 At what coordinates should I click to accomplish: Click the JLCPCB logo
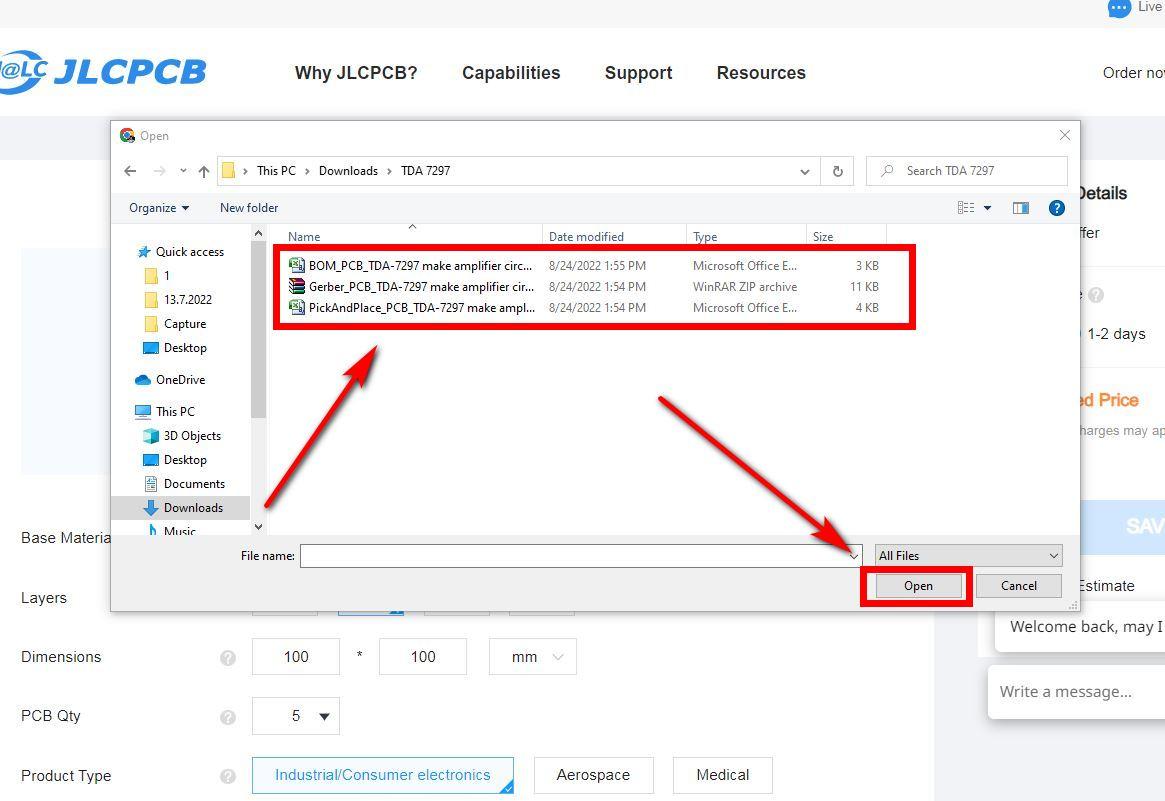[x=103, y=72]
